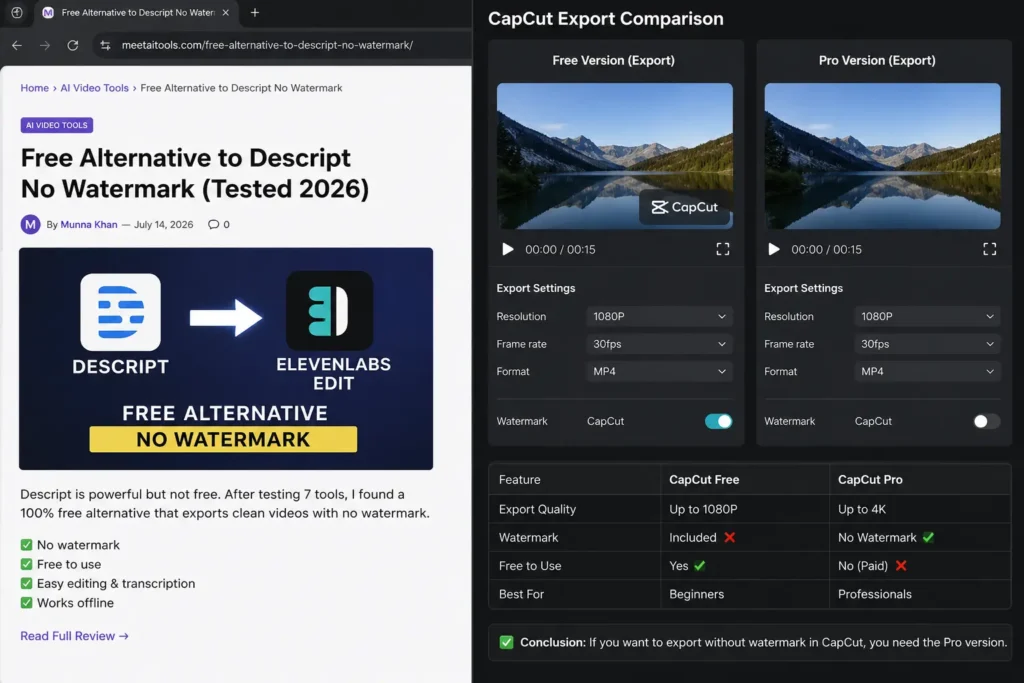Disable the Free Version watermark toggle
This screenshot has height=683, width=1024.
(718, 422)
